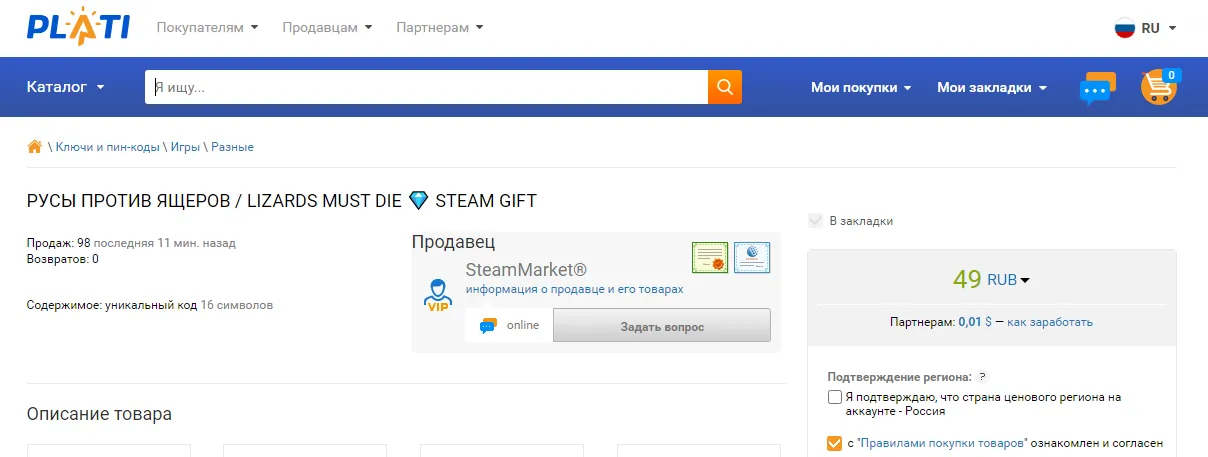The width and height of the screenshot is (1208, 457).
Task: Click the Russian flag icon
Action: pos(1125,28)
